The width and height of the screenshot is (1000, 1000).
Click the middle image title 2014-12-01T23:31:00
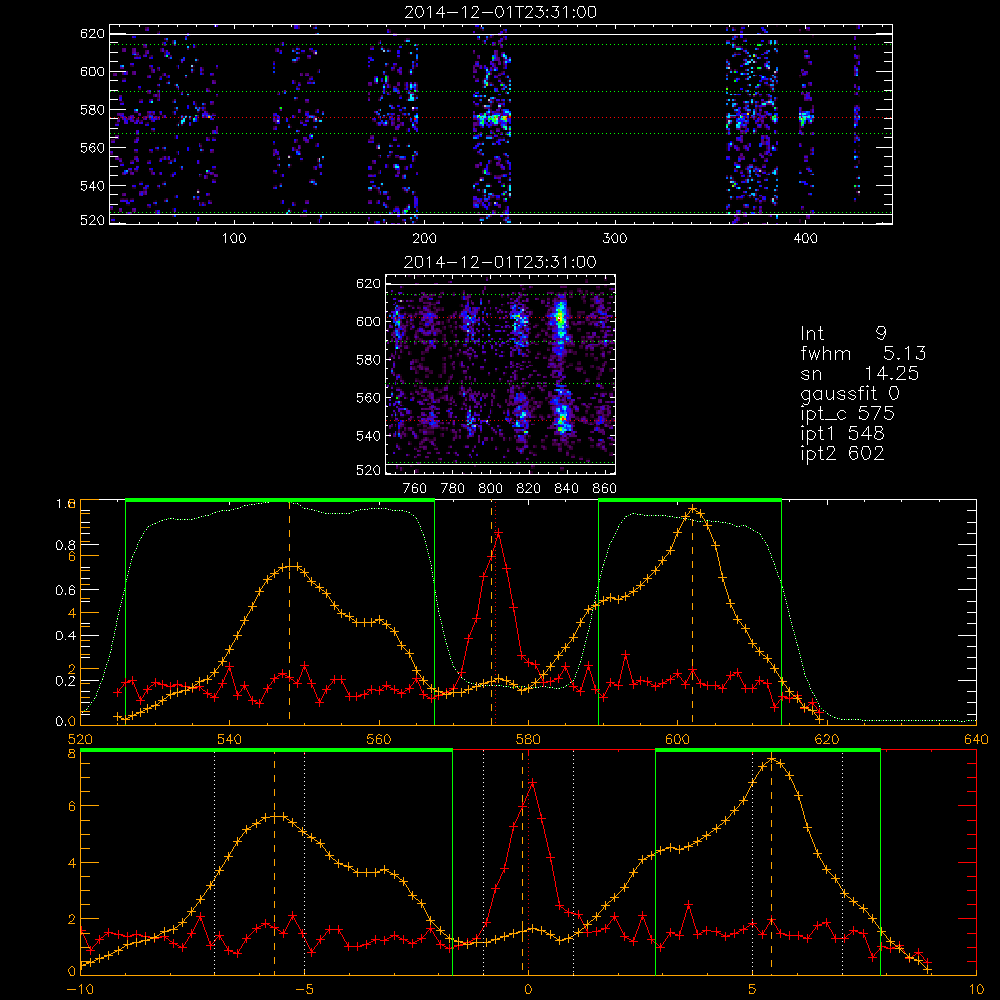pyautogui.click(x=501, y=262)
